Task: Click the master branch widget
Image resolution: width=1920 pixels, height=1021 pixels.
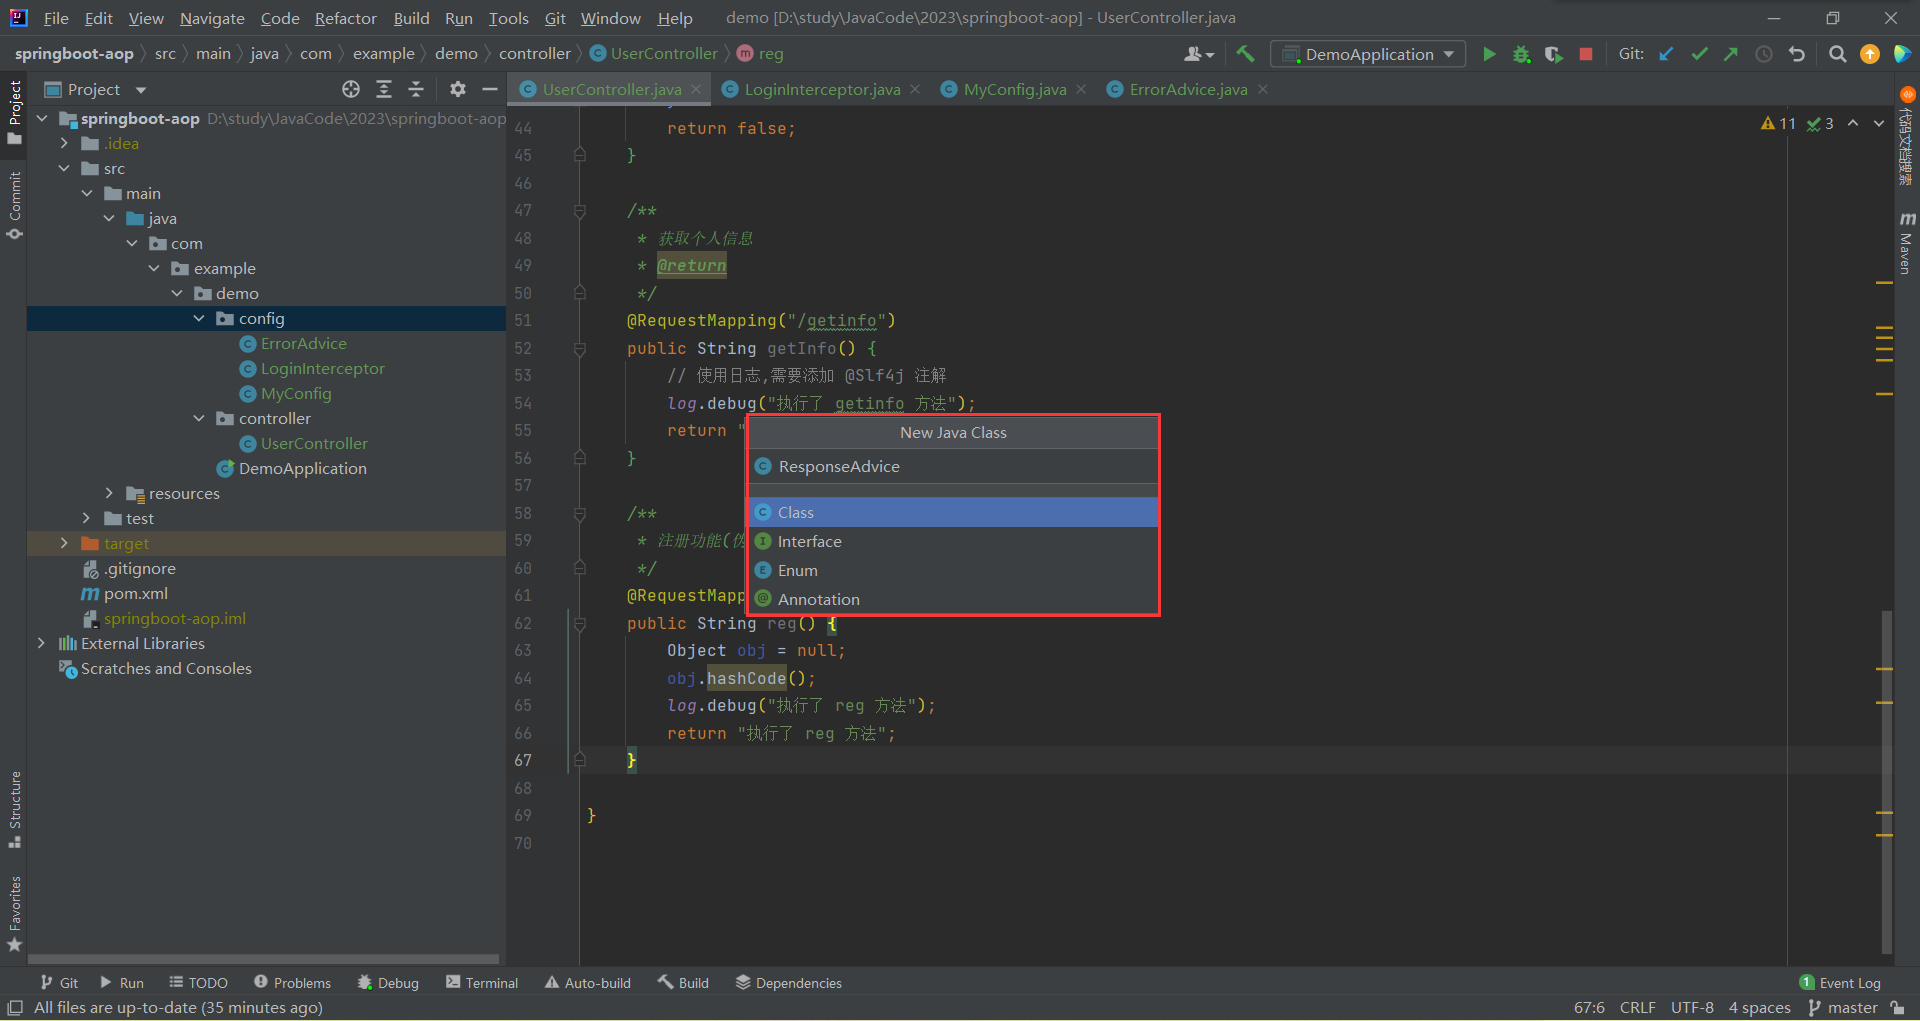Action: click(1843, 1008)
